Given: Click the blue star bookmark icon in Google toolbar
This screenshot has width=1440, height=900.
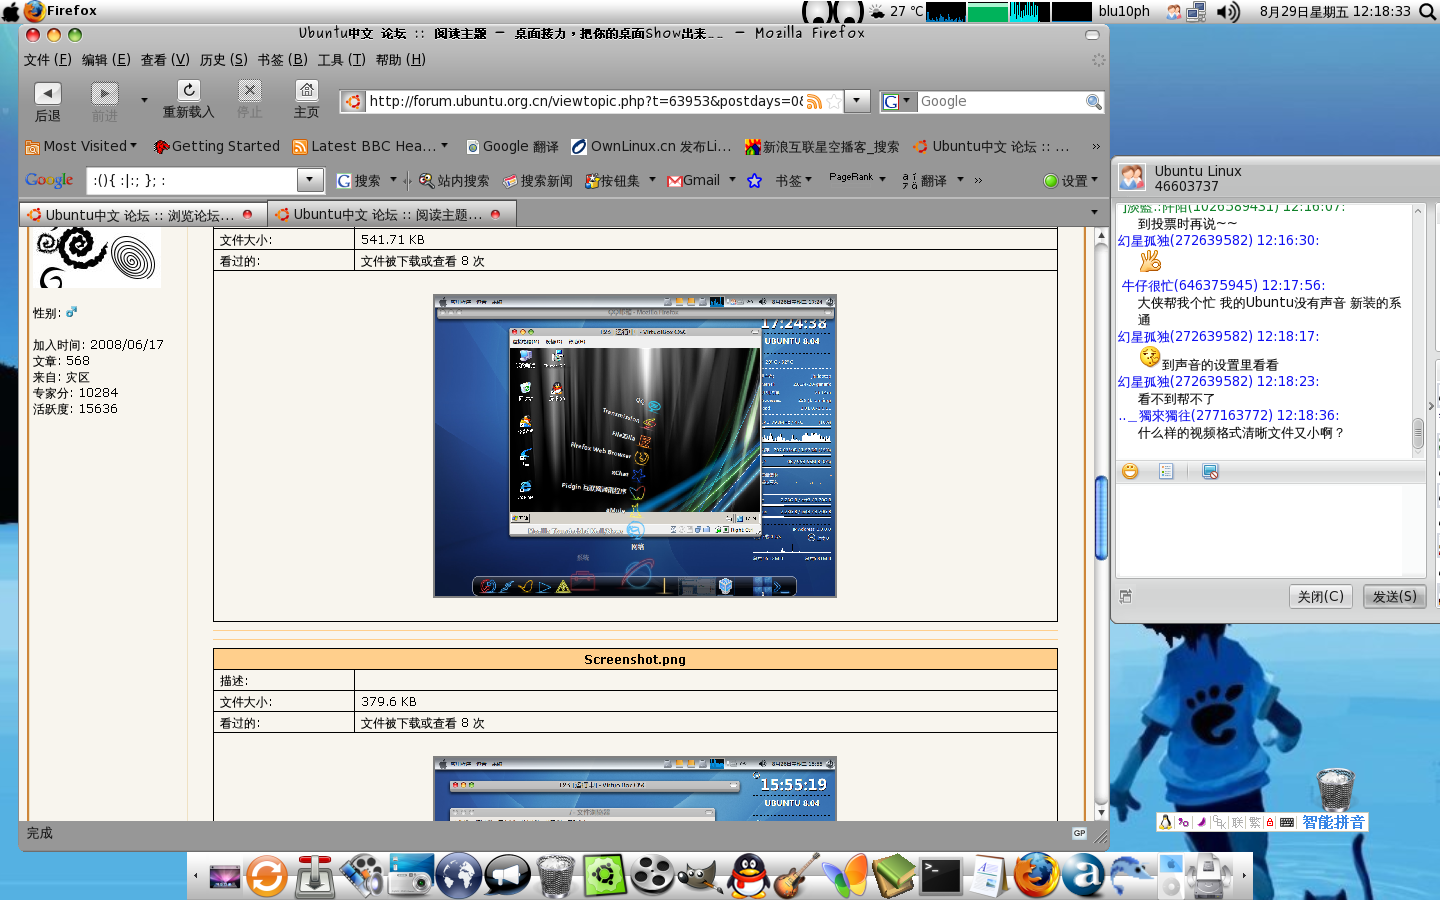Looking at the screenshot, I should 754,180.
